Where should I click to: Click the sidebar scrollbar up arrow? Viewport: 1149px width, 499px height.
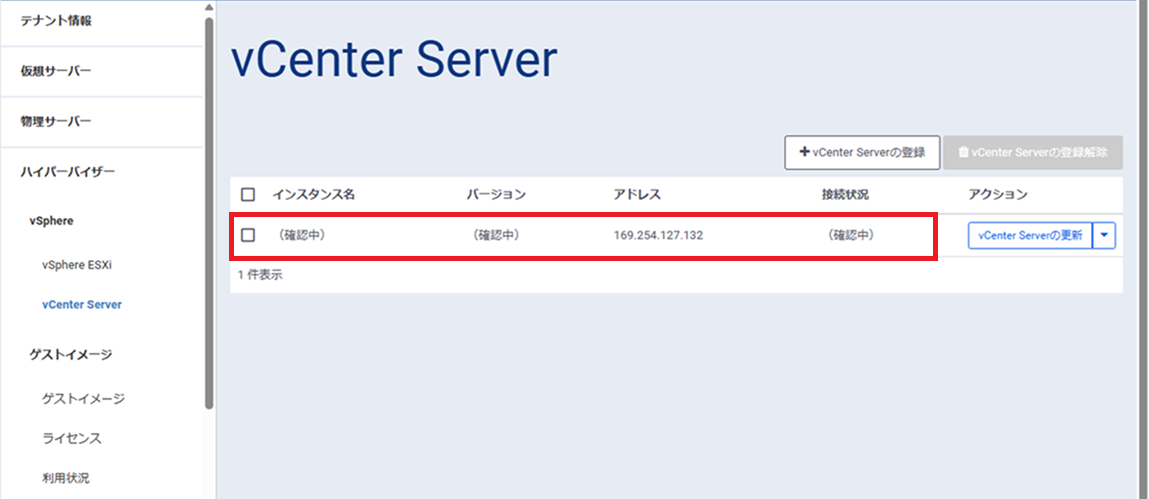pyautogui.click(x=210, y=7)
